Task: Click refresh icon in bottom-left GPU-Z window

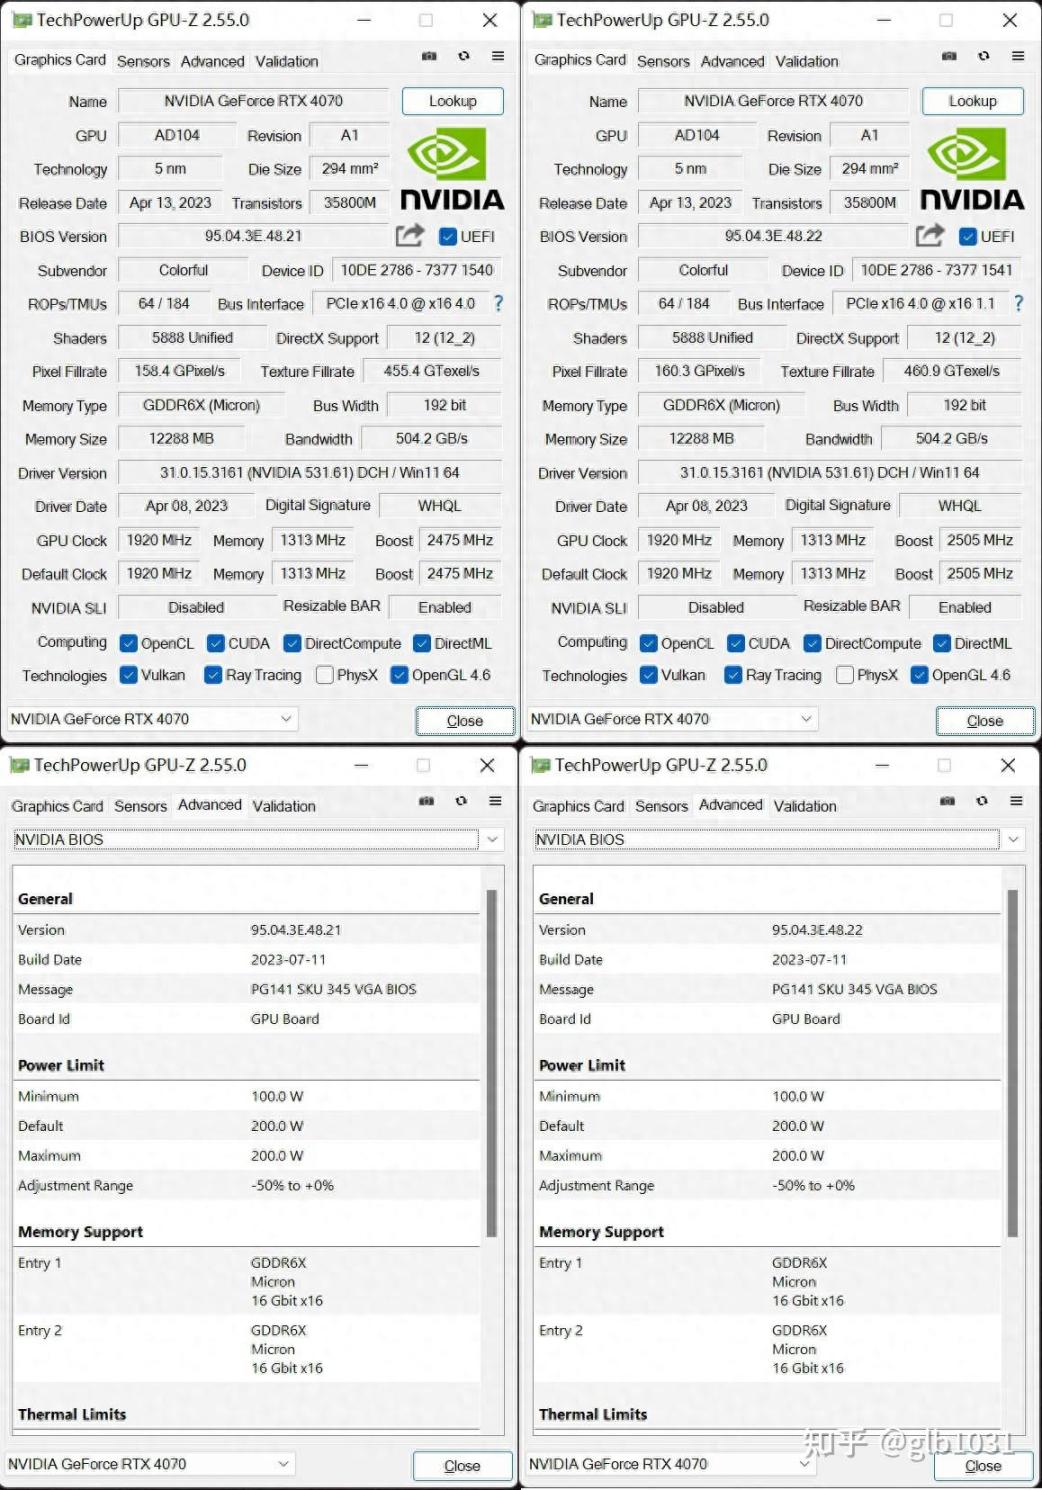Action: tap(461, 801)
